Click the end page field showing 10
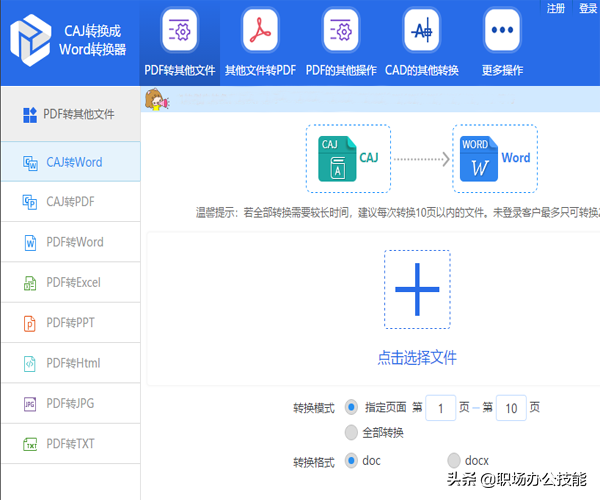 pyautogui.click(x=511, y=408)
